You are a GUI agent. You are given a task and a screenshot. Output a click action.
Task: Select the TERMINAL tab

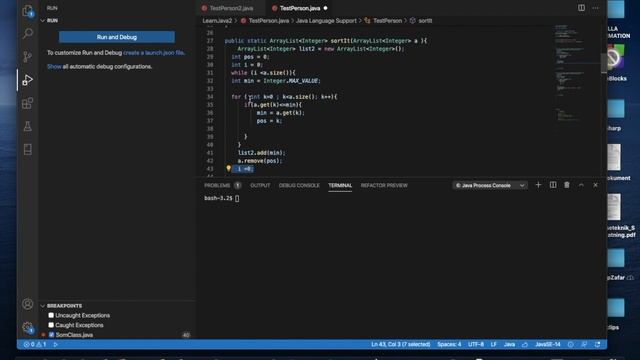[340, 185]
